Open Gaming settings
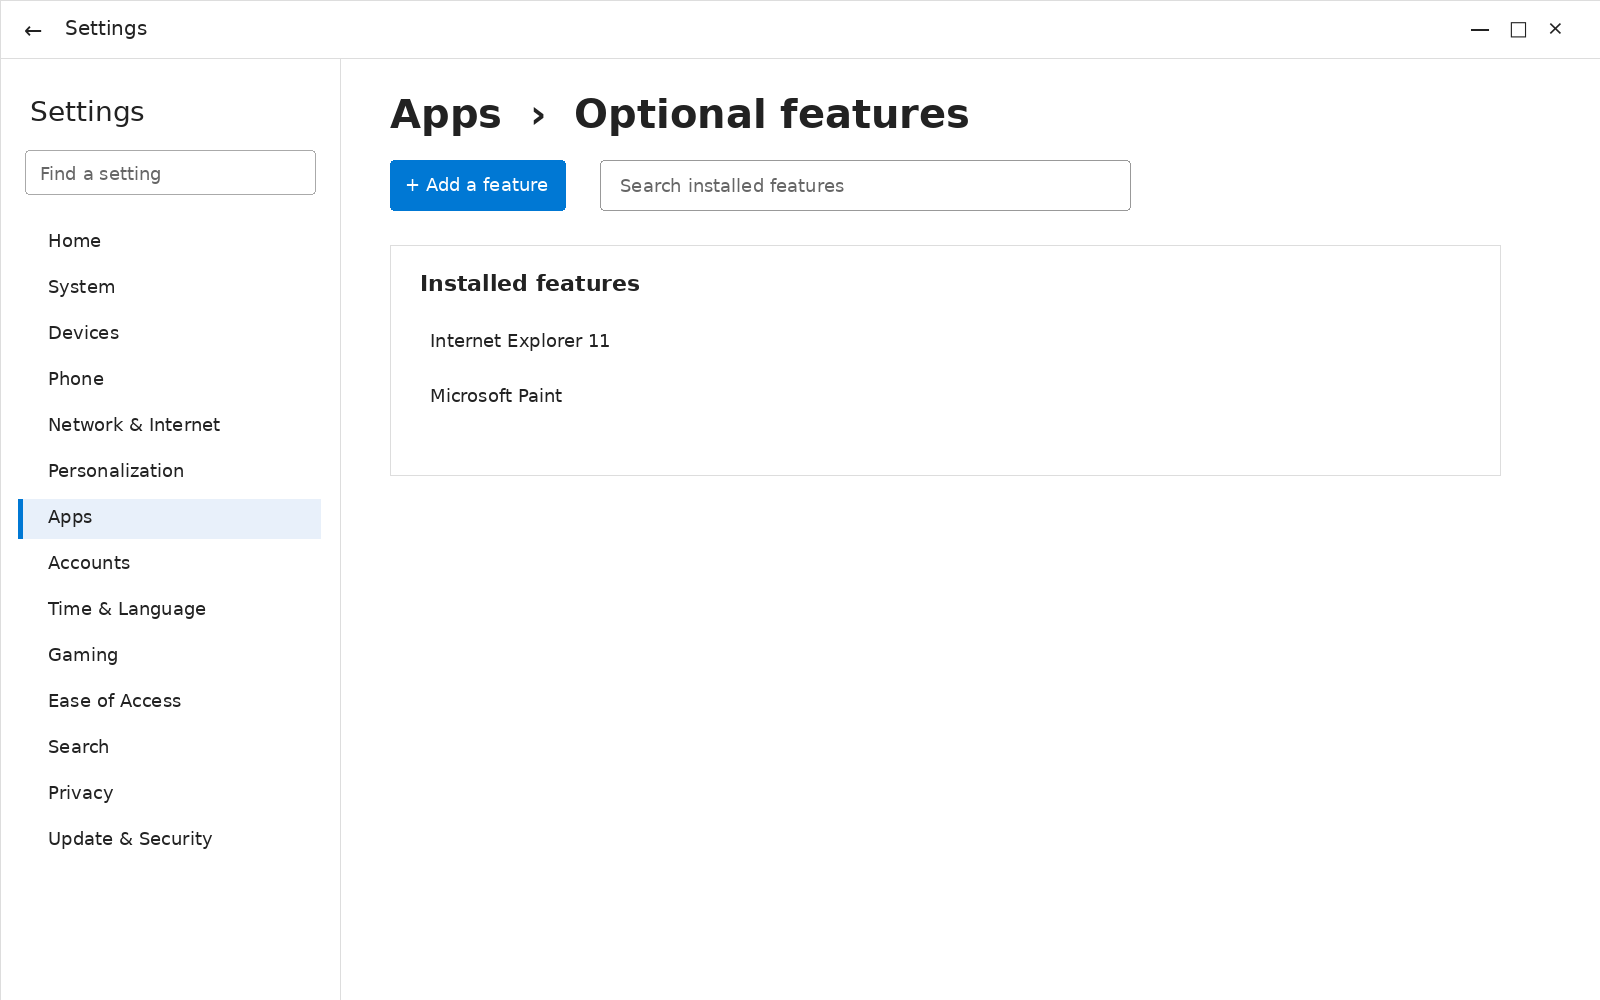Image resolution: width=1600 pixels, height=1000 pixels. tap(170, 655)
